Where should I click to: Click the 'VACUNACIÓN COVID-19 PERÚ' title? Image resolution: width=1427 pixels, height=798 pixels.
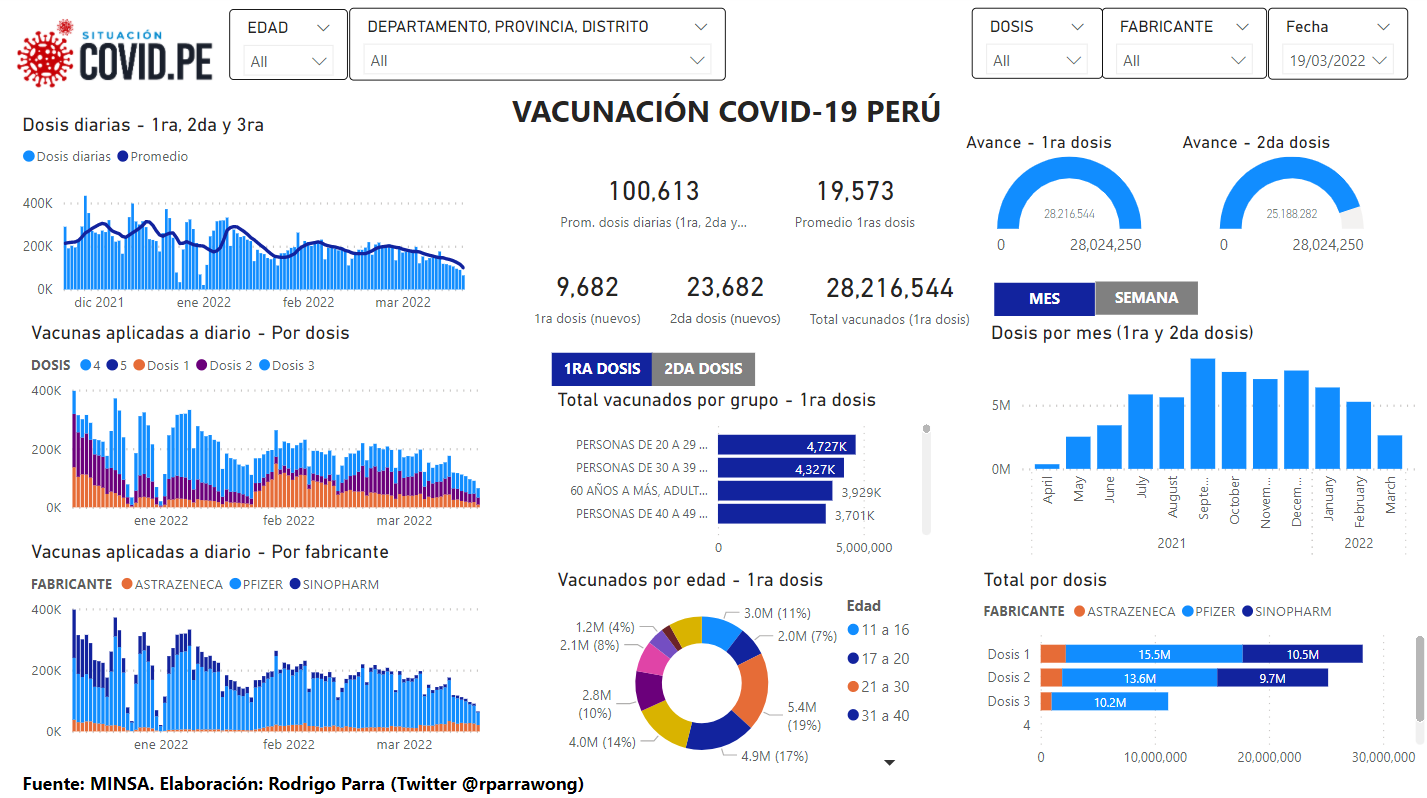(726, 110)
